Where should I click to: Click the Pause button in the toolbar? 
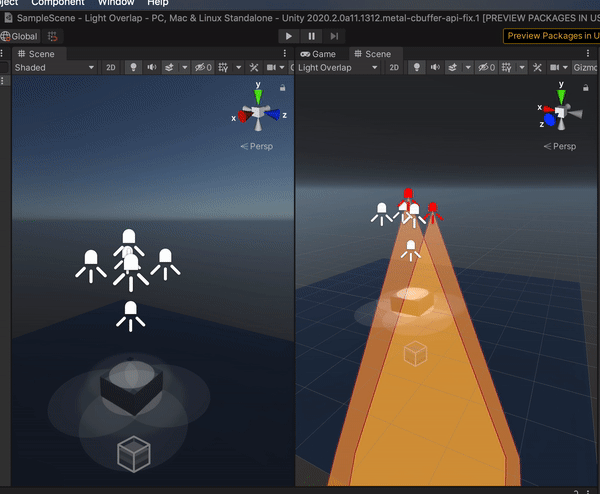click(311, 36)
